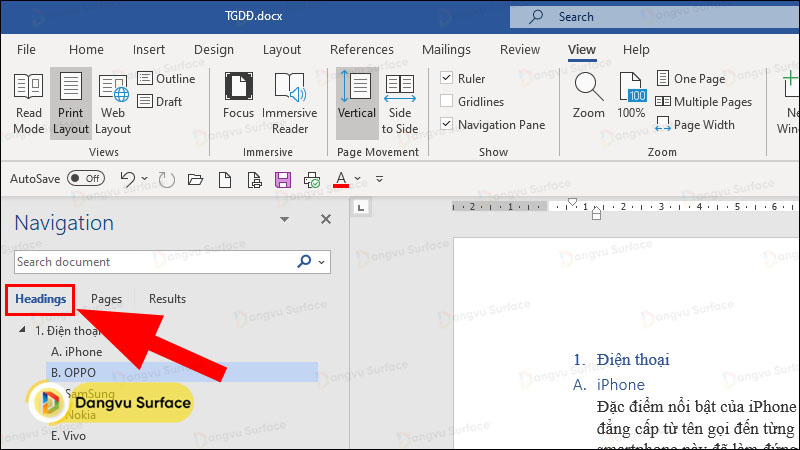This screenshot has width=800, height=450.
Task: Click the Undo icon
Action: (x=127, y=179)
